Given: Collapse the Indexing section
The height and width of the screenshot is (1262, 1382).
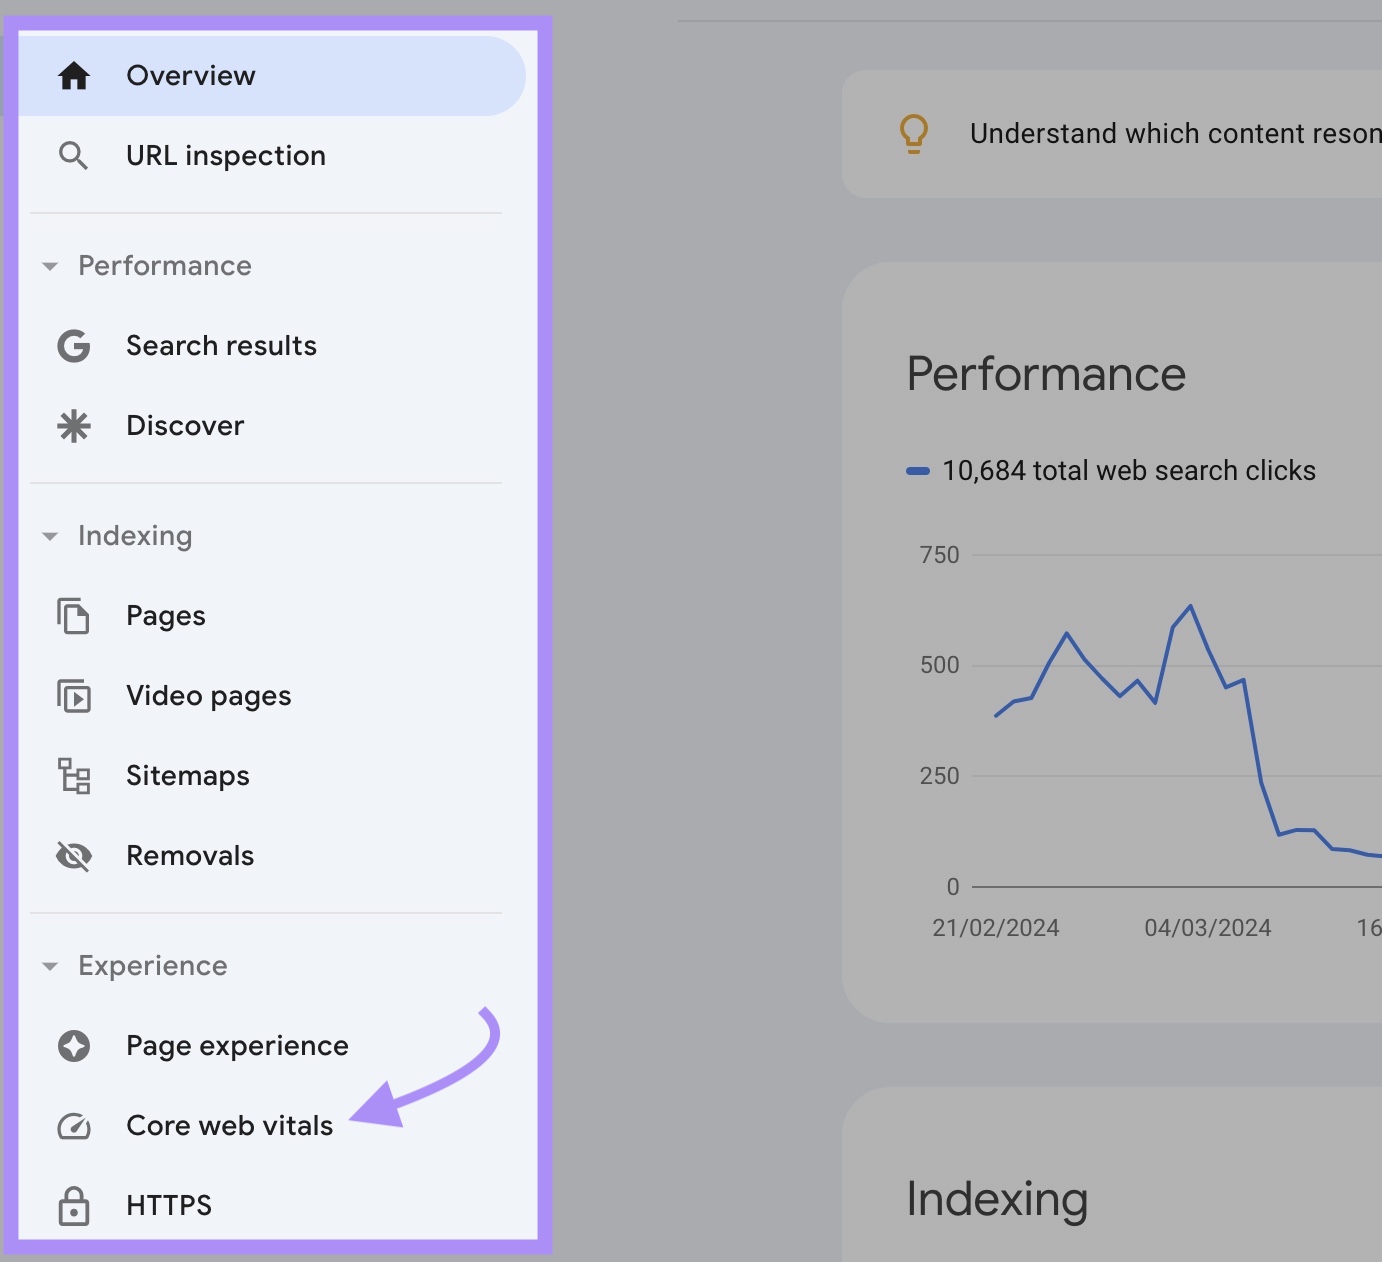Looking at the screenshot, I should pos(50,536).
